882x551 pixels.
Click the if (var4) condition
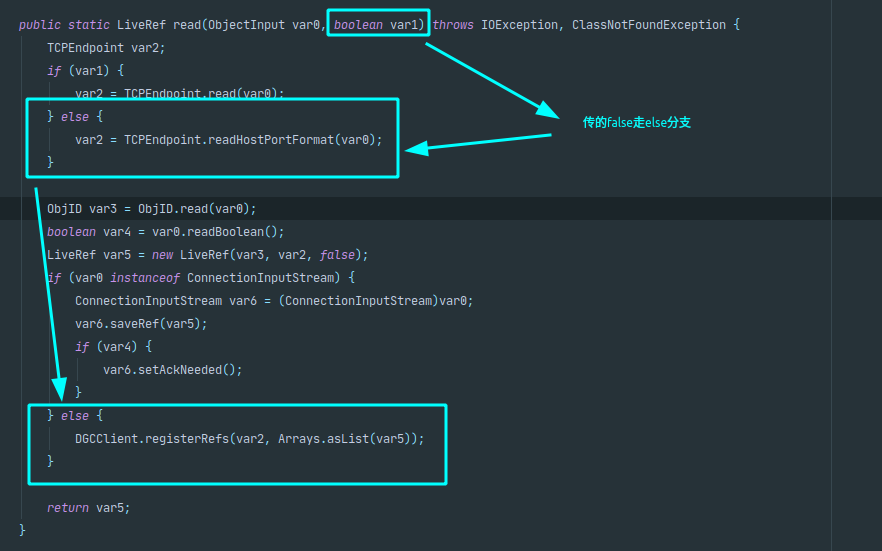click(x=113, y=347)
